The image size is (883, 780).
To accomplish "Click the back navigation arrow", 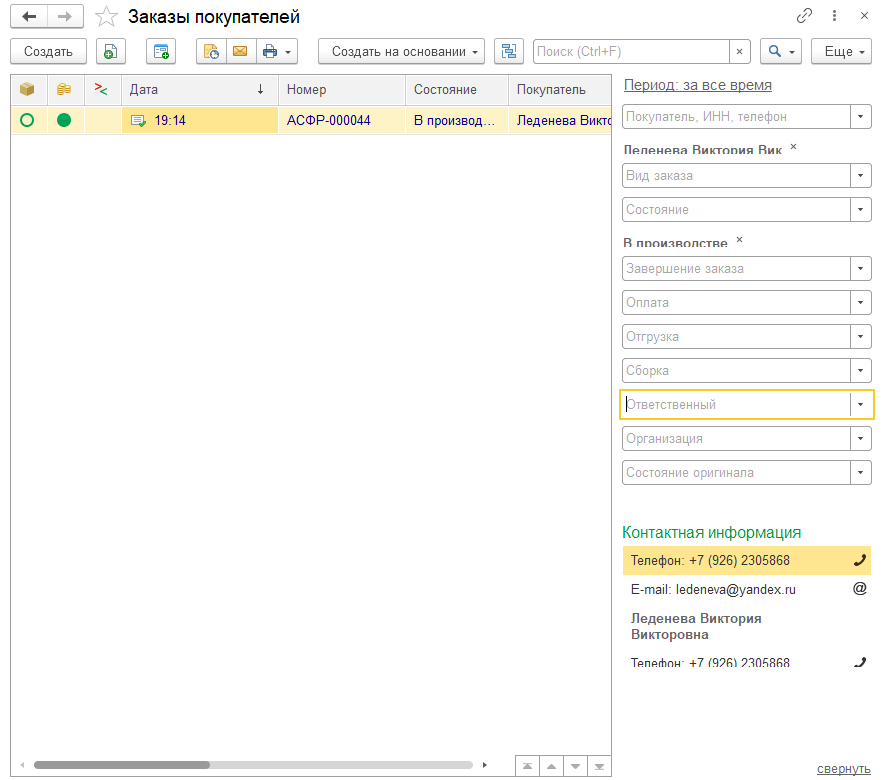I will tap(29, 17).
